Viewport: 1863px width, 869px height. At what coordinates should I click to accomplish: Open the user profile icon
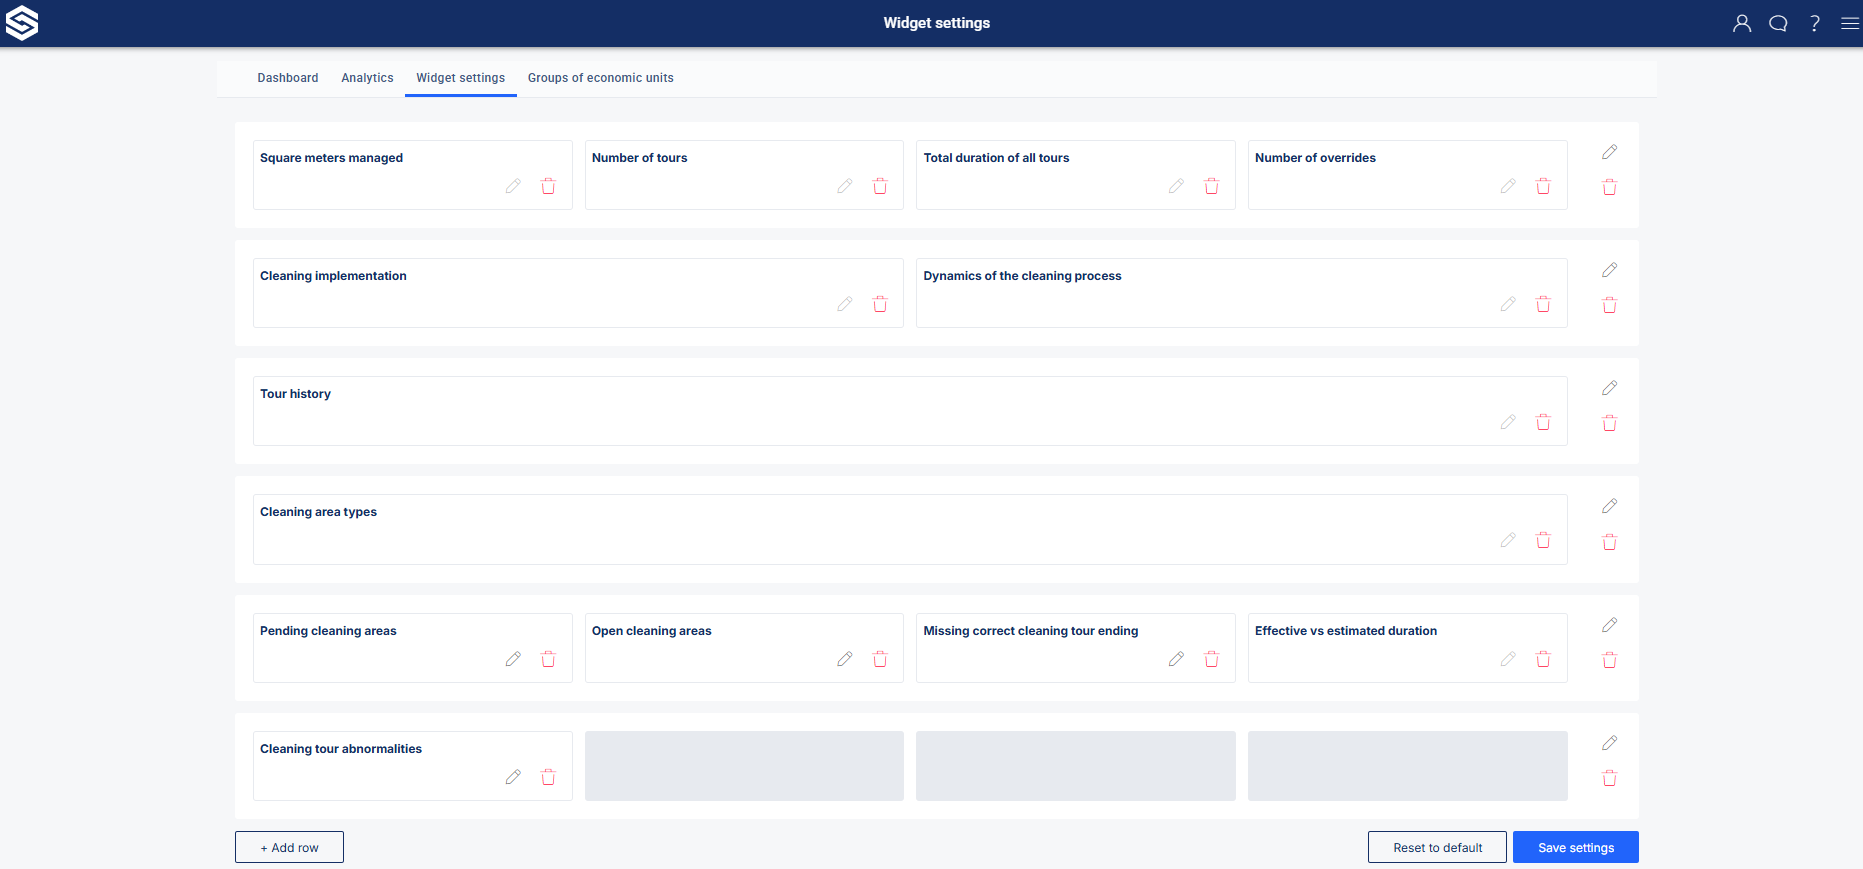1742,23
